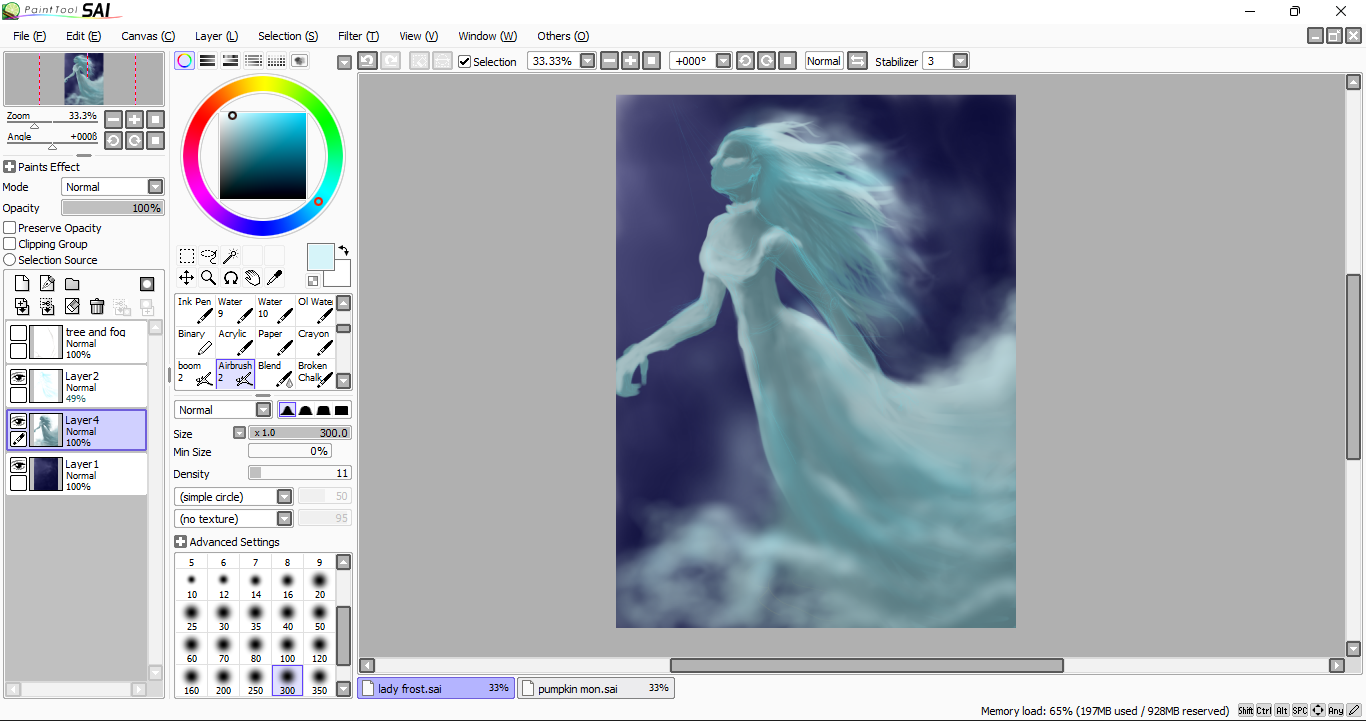Switch to the pumpkin mon.sai tab
1366x721 pixels.
pyautogui.click(x=596, y=688)
